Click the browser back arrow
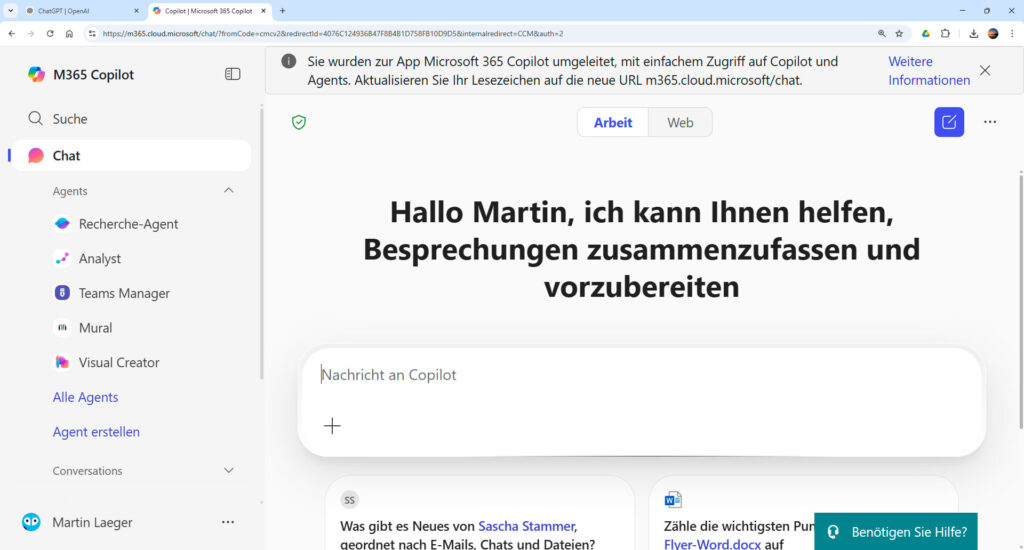 pyautogui.click(x=12, y=33)
